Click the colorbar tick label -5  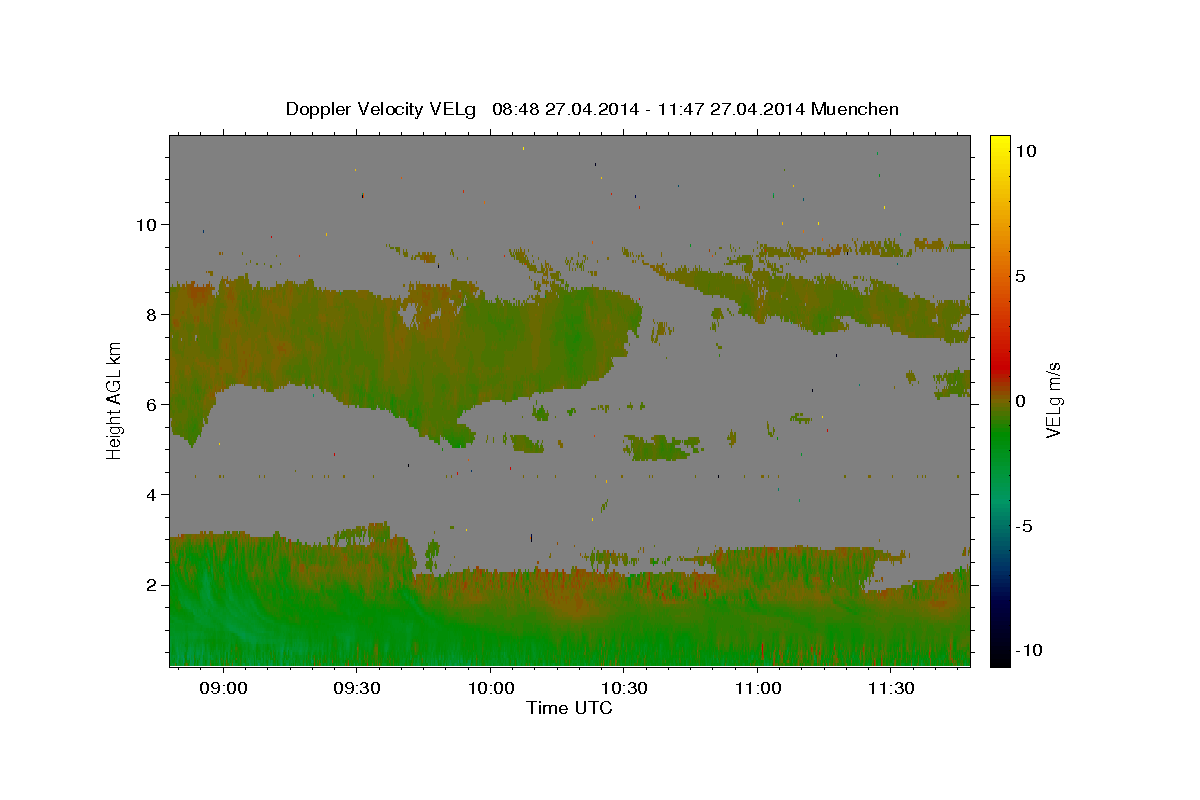click(x=1025, y=526)
